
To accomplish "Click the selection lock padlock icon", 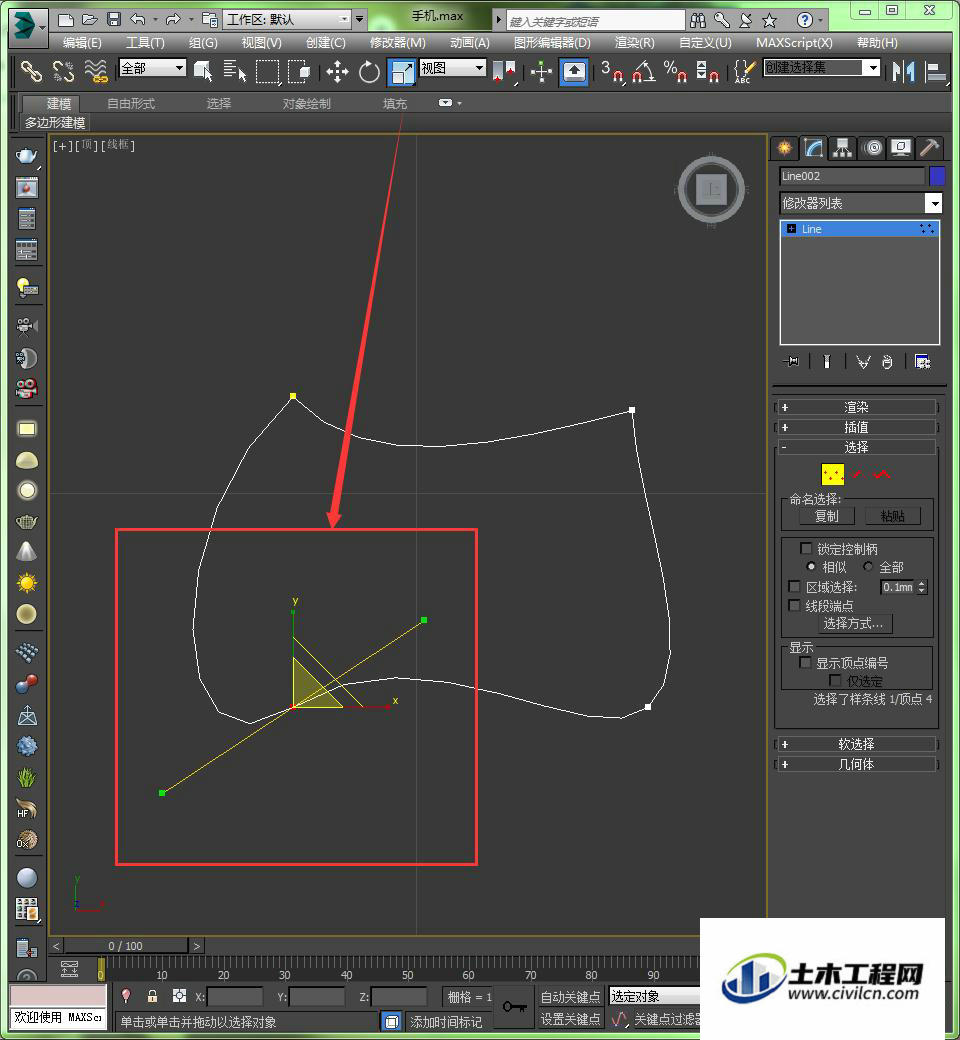I will point(153,996).
